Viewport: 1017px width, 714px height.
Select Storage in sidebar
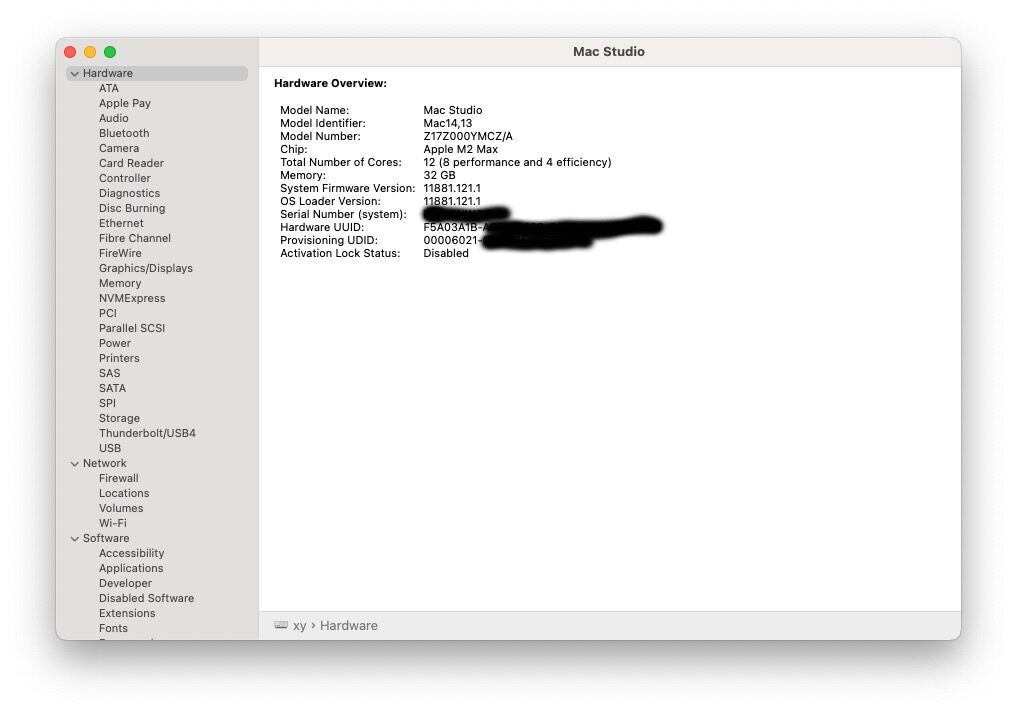(119, 418)
